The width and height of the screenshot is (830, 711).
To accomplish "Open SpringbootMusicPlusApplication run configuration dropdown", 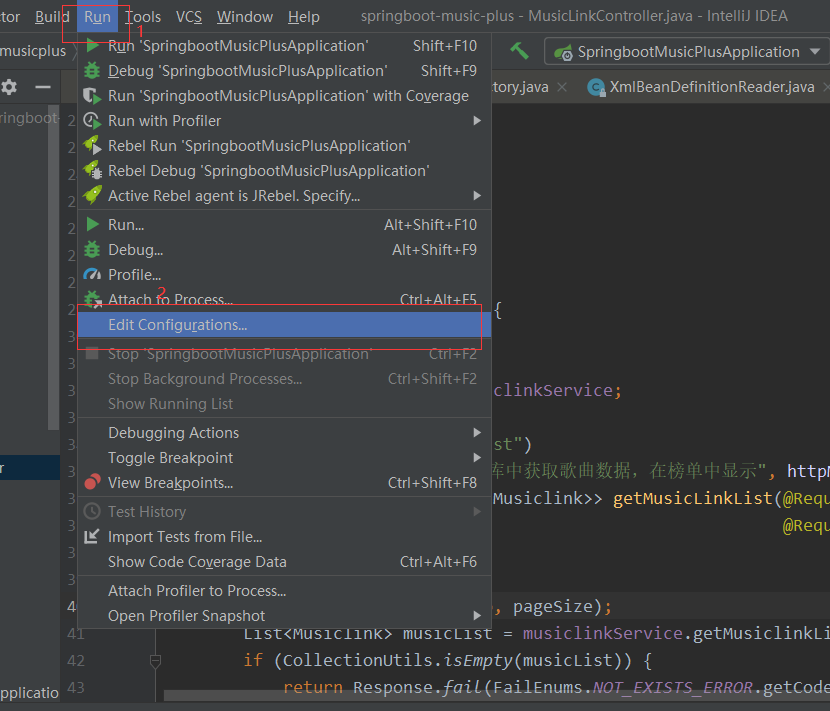I will tap(687, 51).
